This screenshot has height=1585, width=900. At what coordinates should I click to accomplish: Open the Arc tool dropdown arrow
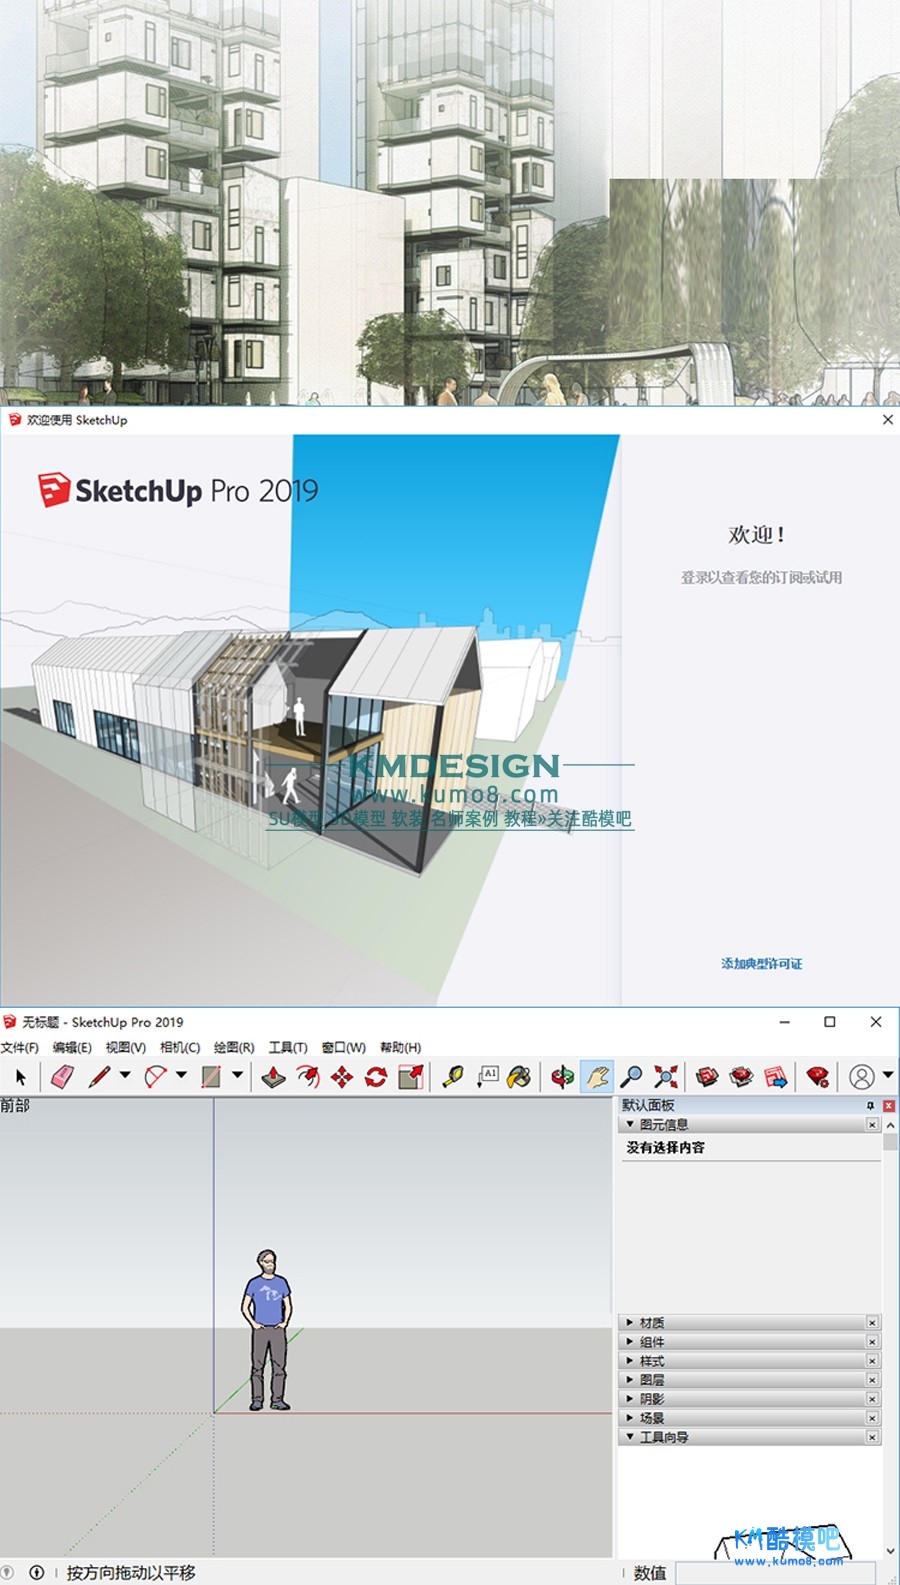pos(181,1075)
